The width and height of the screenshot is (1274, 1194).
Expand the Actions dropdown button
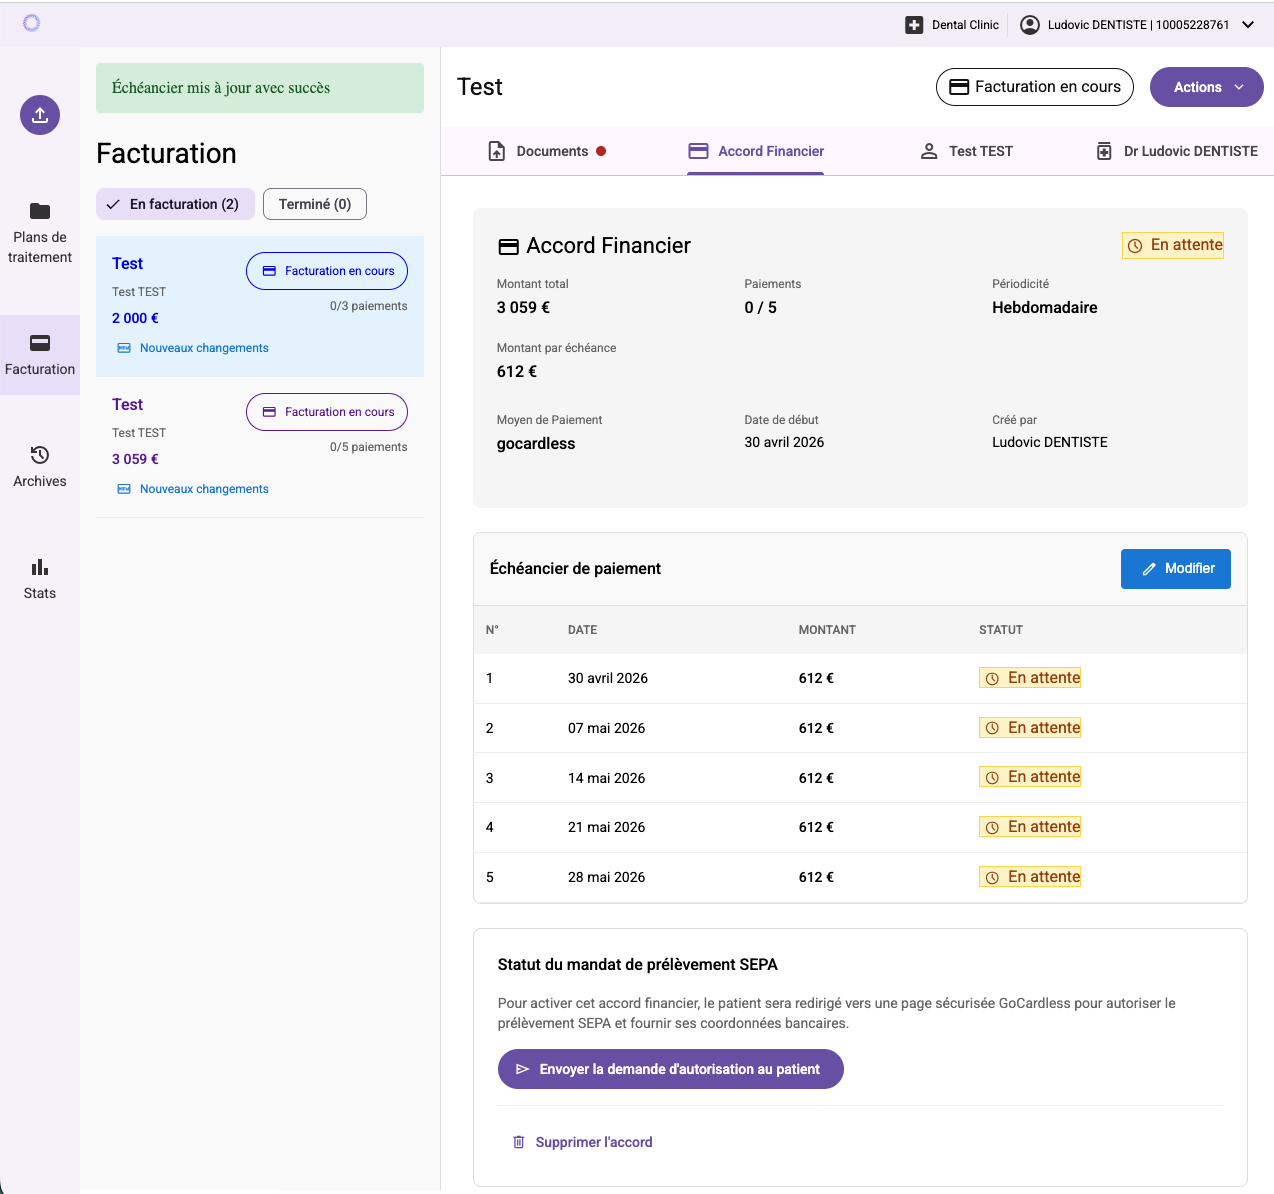click(x=1206, y=87)
